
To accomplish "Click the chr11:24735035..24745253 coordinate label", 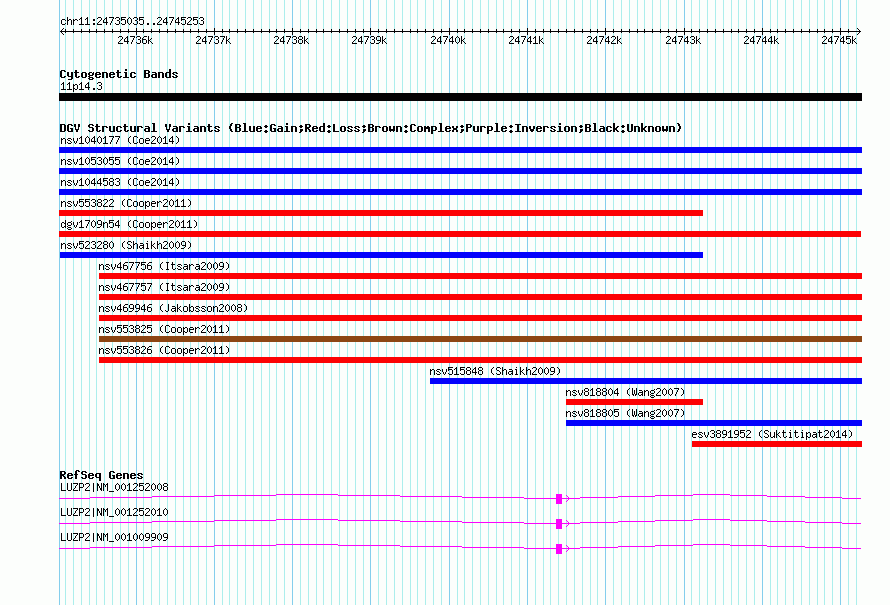I will [x=132, y=21].
